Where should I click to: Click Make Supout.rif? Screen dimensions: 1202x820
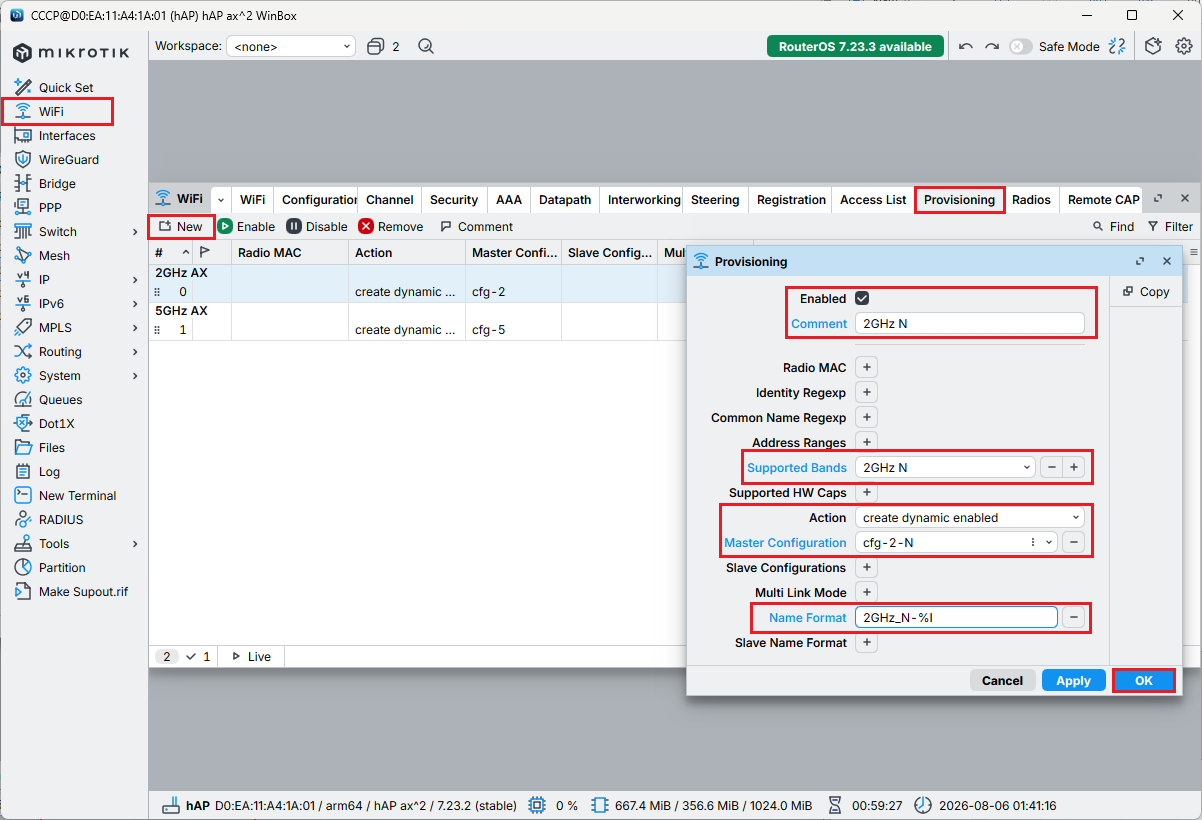[83, 592]
